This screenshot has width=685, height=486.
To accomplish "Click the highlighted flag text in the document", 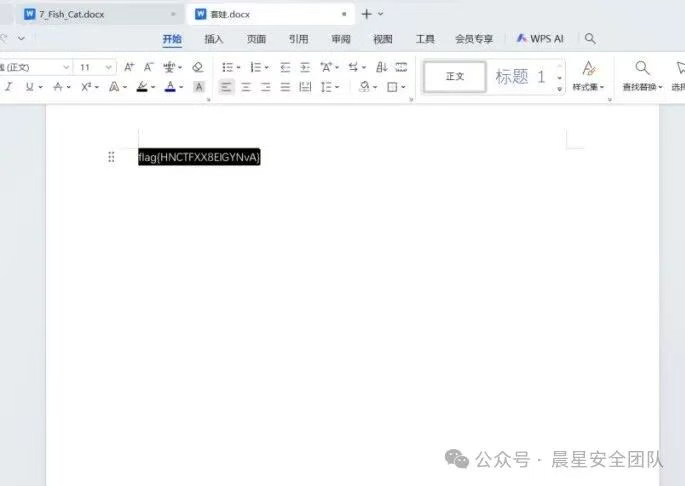I will 199,157.
